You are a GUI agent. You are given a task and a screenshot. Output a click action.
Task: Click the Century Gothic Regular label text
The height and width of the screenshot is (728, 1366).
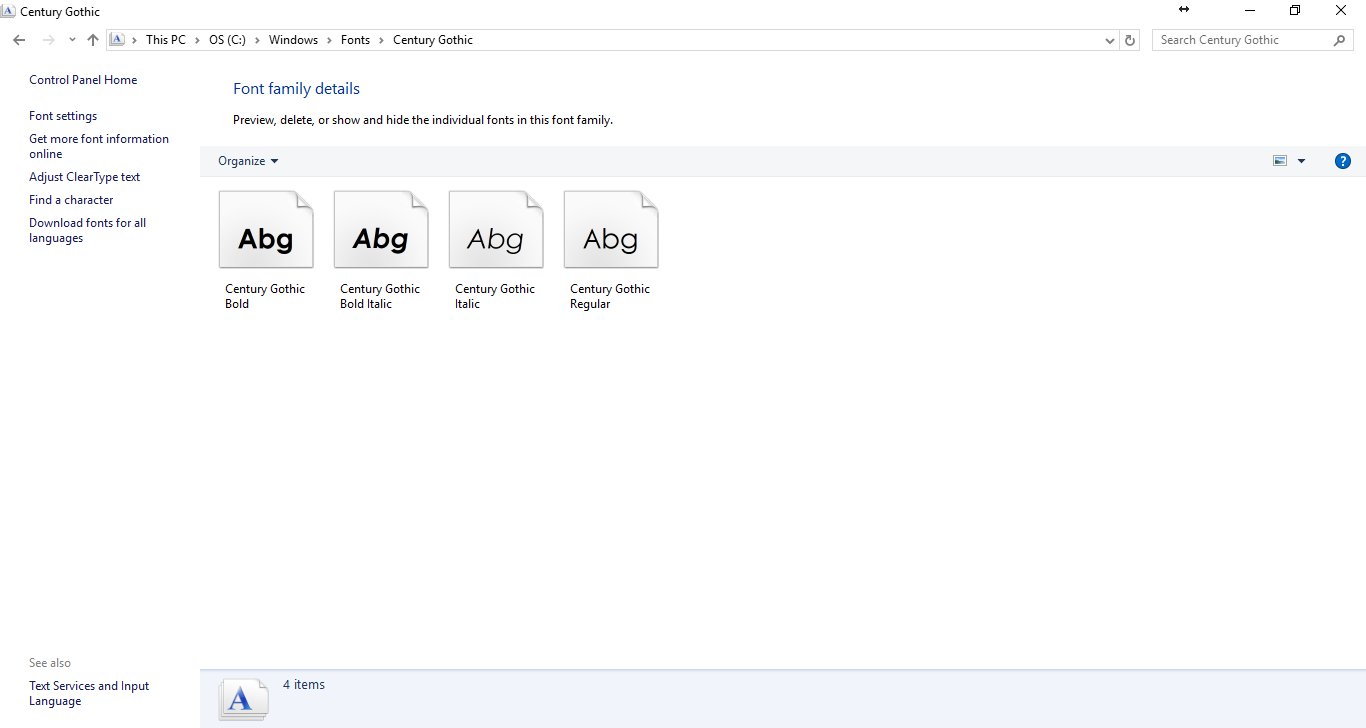coord(610,296)
